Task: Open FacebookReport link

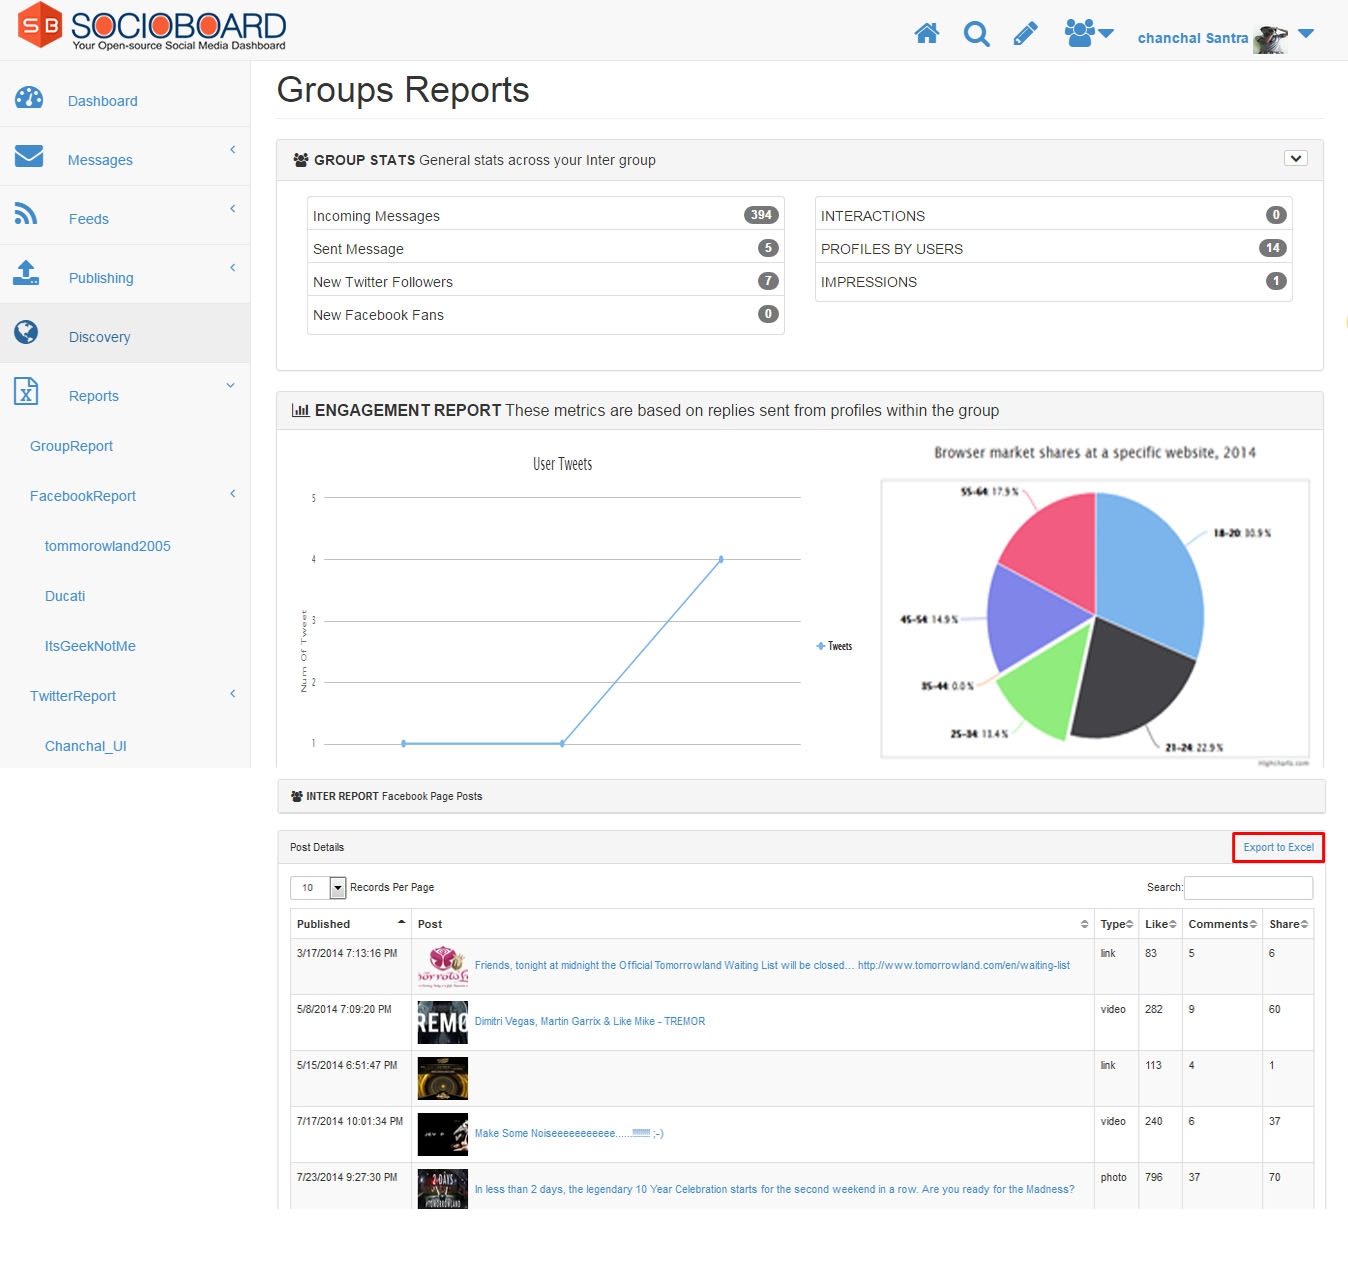Action: [x=83, y=496]
